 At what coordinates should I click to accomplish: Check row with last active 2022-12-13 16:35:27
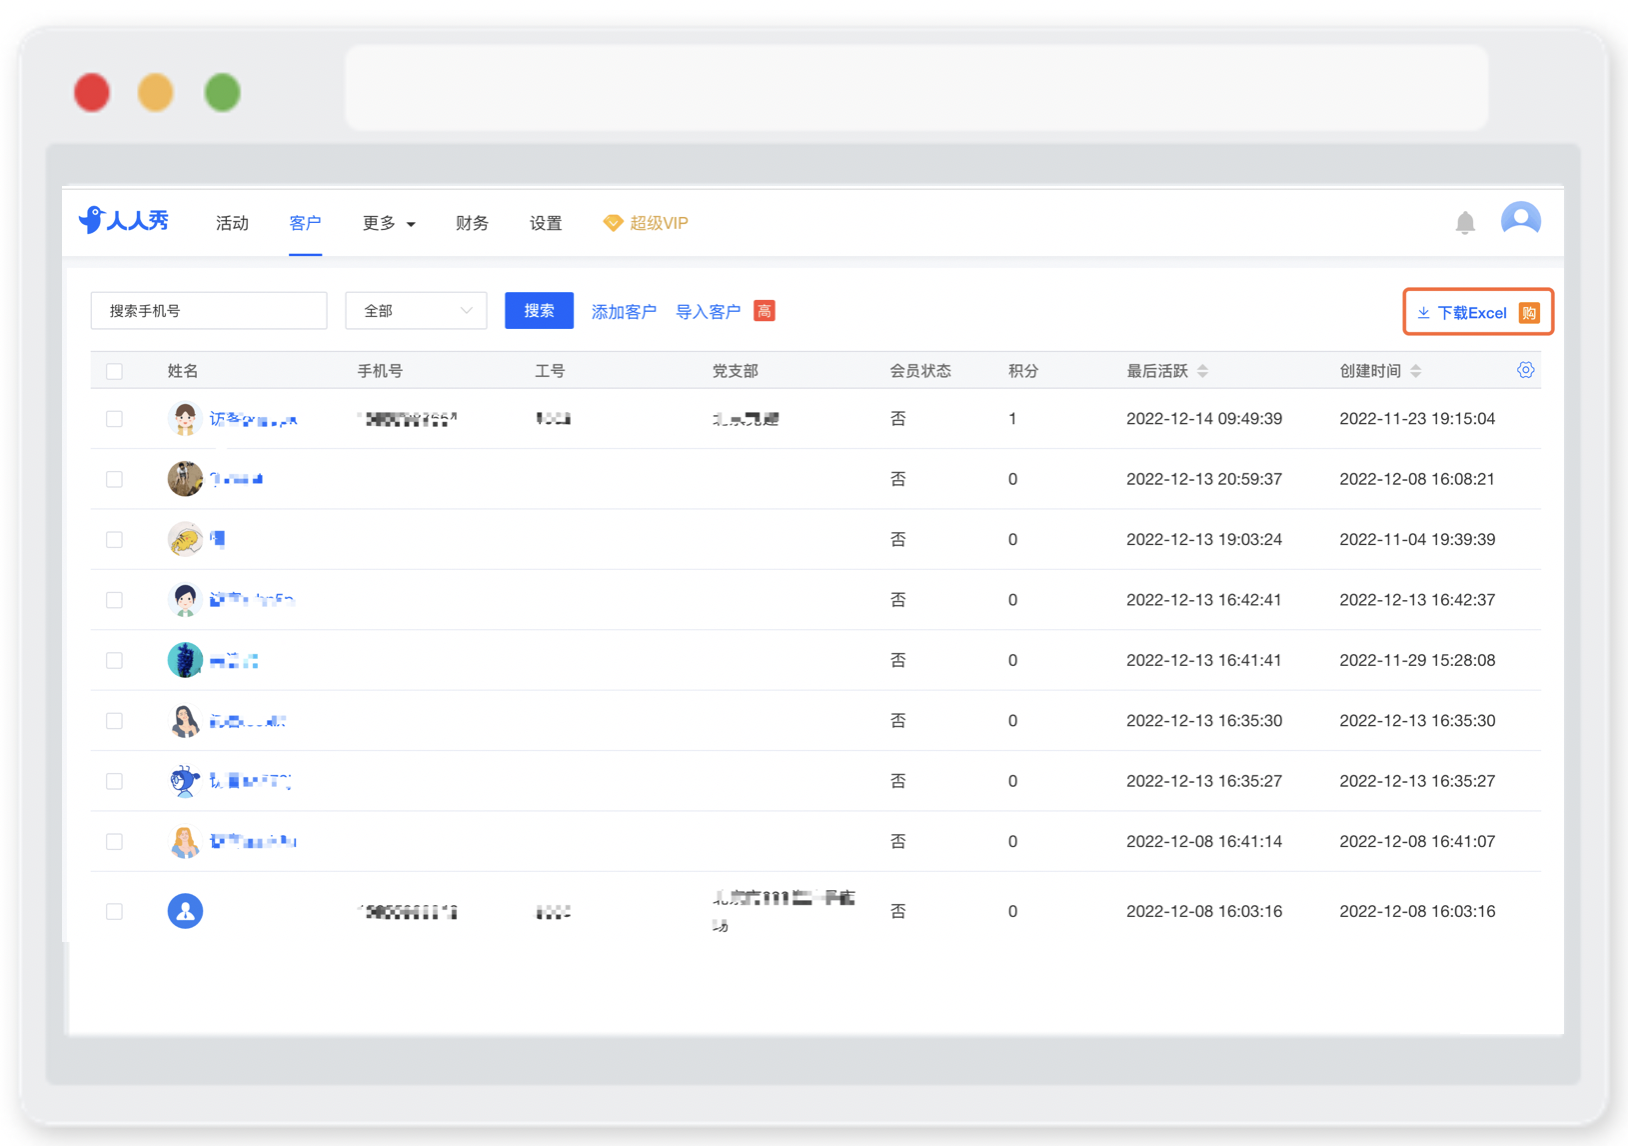coord(115,781)
